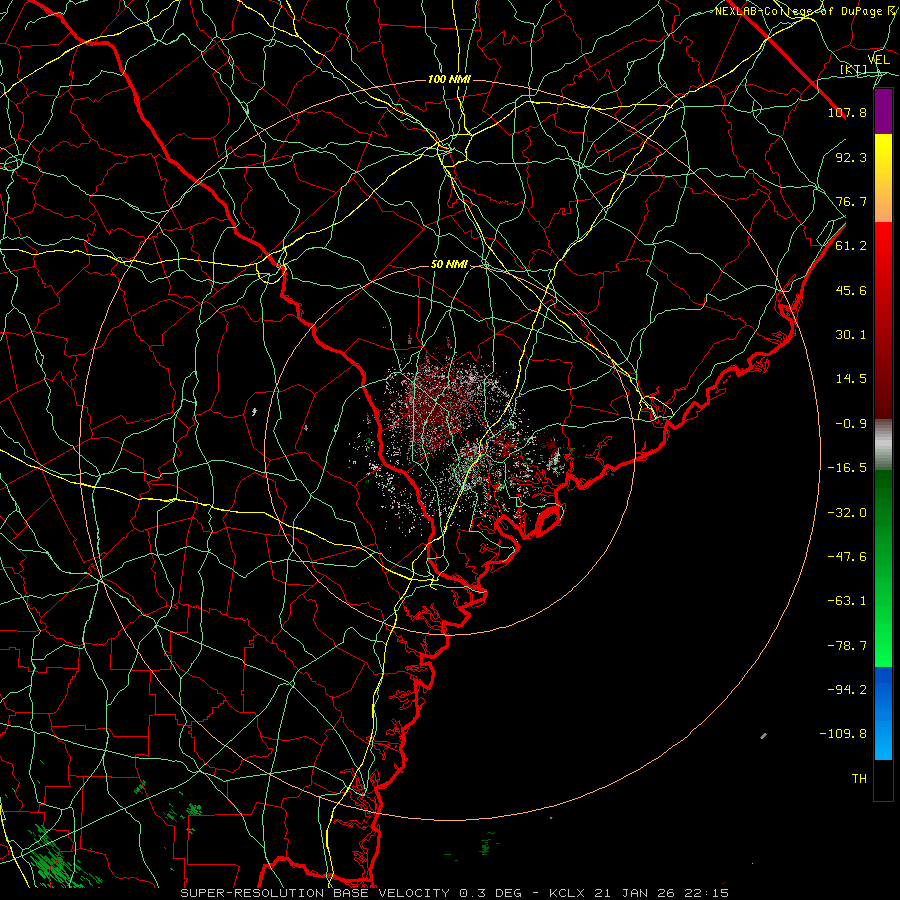Image resolution: width=900 pixels, height=900 pixels.
Task: Click the VEL legend title
Action: [878, 59]
